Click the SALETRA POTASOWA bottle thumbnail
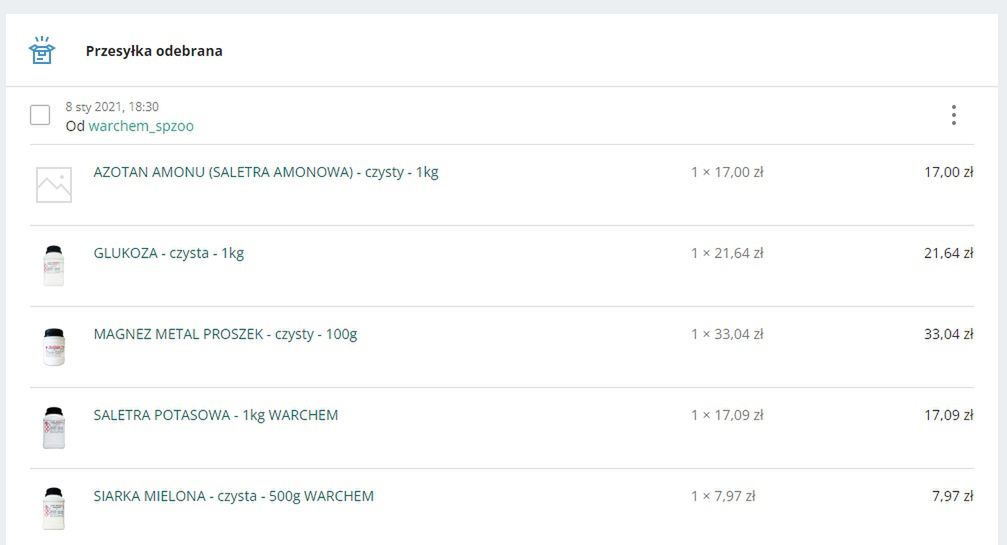Viewport: 1007px width, 545px height. [x=53, y=428]
